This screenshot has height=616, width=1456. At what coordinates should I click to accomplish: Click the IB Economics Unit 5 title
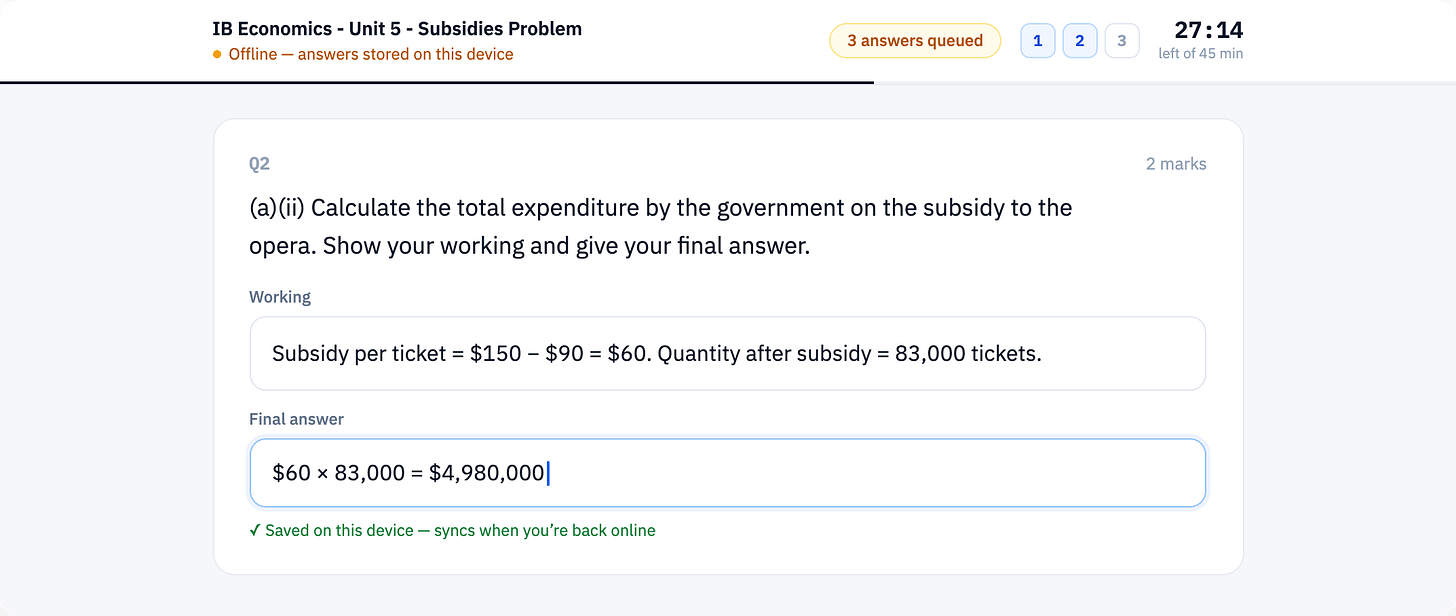(x=397, y=29)
